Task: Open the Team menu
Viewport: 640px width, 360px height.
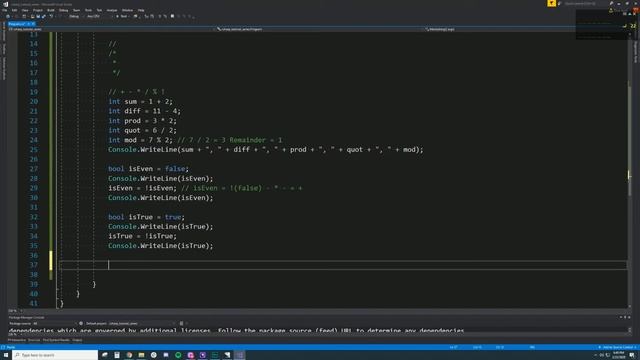Action: [x=76, y=10]
